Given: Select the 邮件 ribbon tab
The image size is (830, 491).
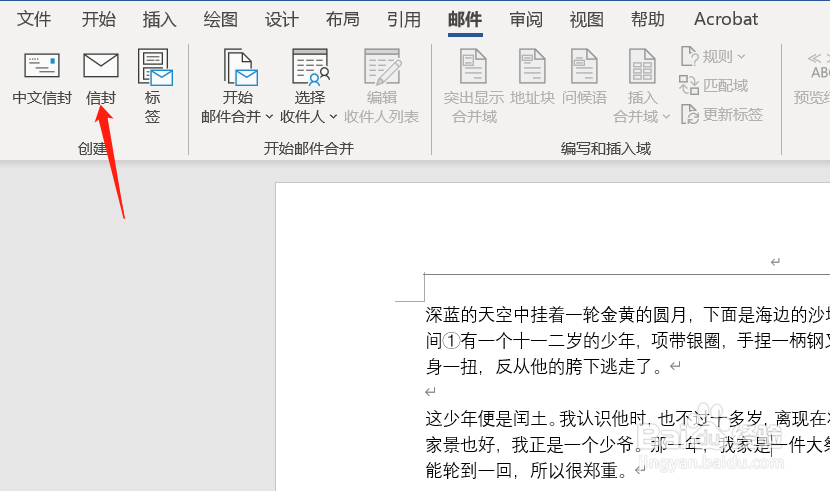Looking at the screenshot, I should [465, 20].
